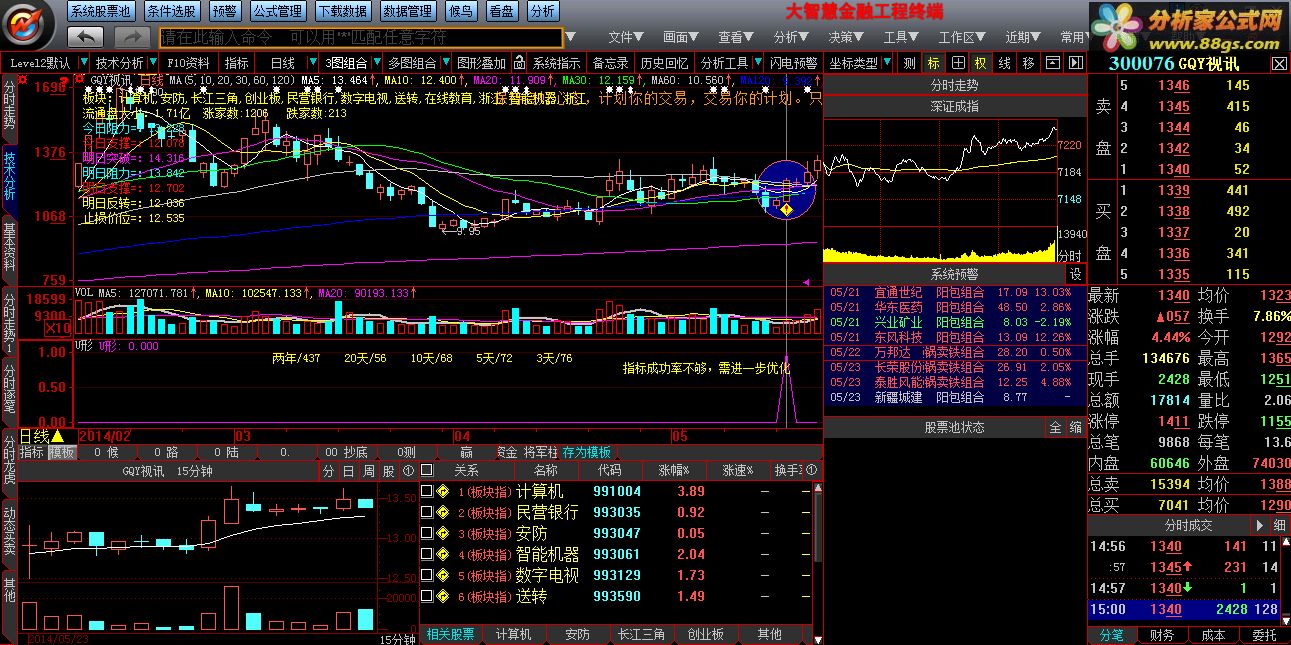Select the 线 line drawing icon
Image resolution: width=1291 pixels, height=645 pixels.
click(x=1004, y=62)
